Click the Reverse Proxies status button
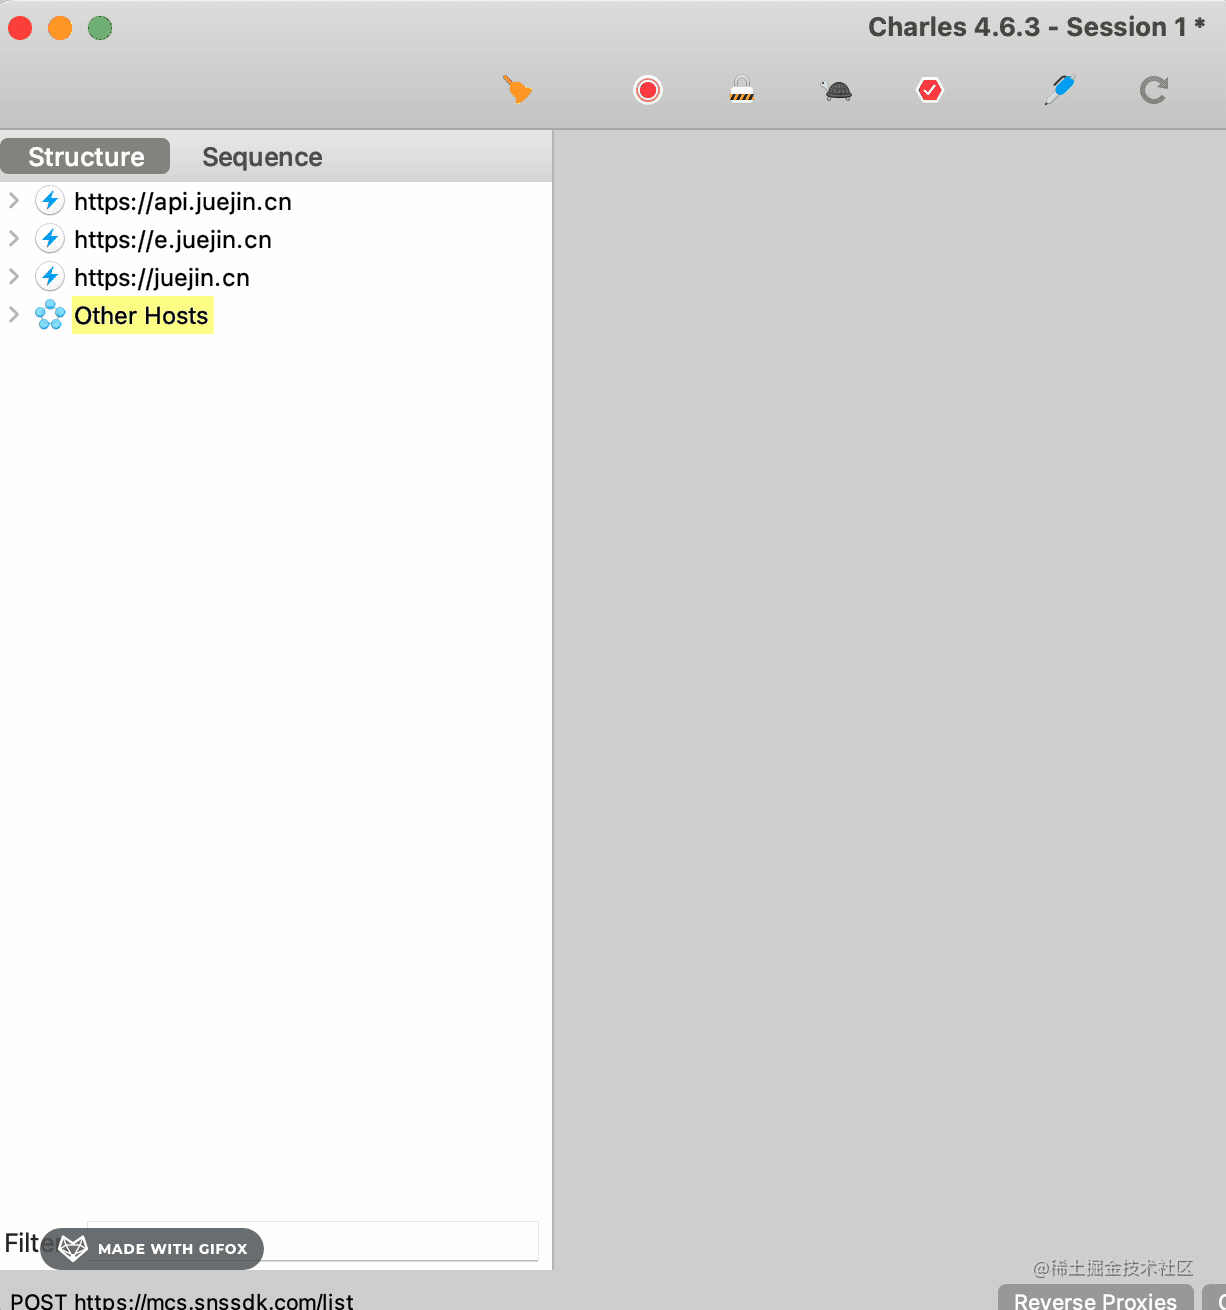Viewport: 1226px width, 1310px height. 1095,1298
